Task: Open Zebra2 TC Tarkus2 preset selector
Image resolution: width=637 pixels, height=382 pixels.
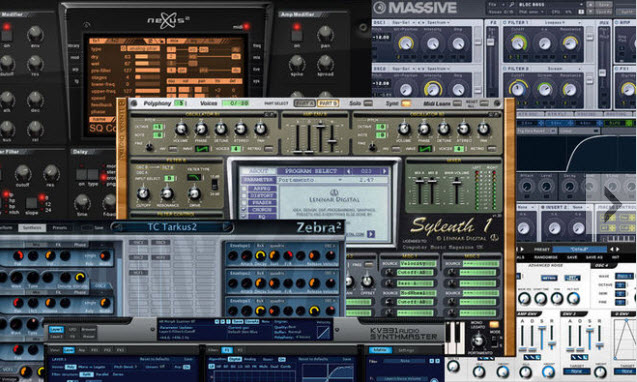Action: (x=172, y=227)
